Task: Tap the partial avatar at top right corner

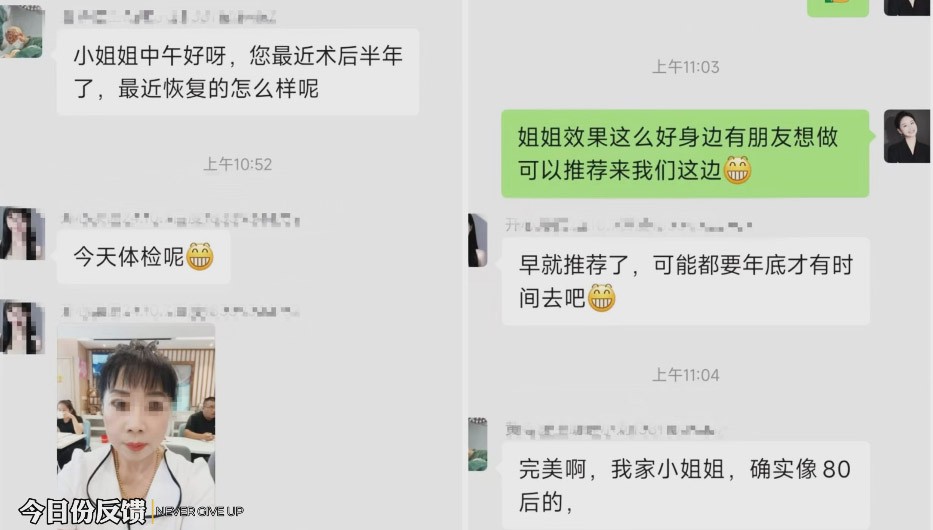Action: click(907, 8)
